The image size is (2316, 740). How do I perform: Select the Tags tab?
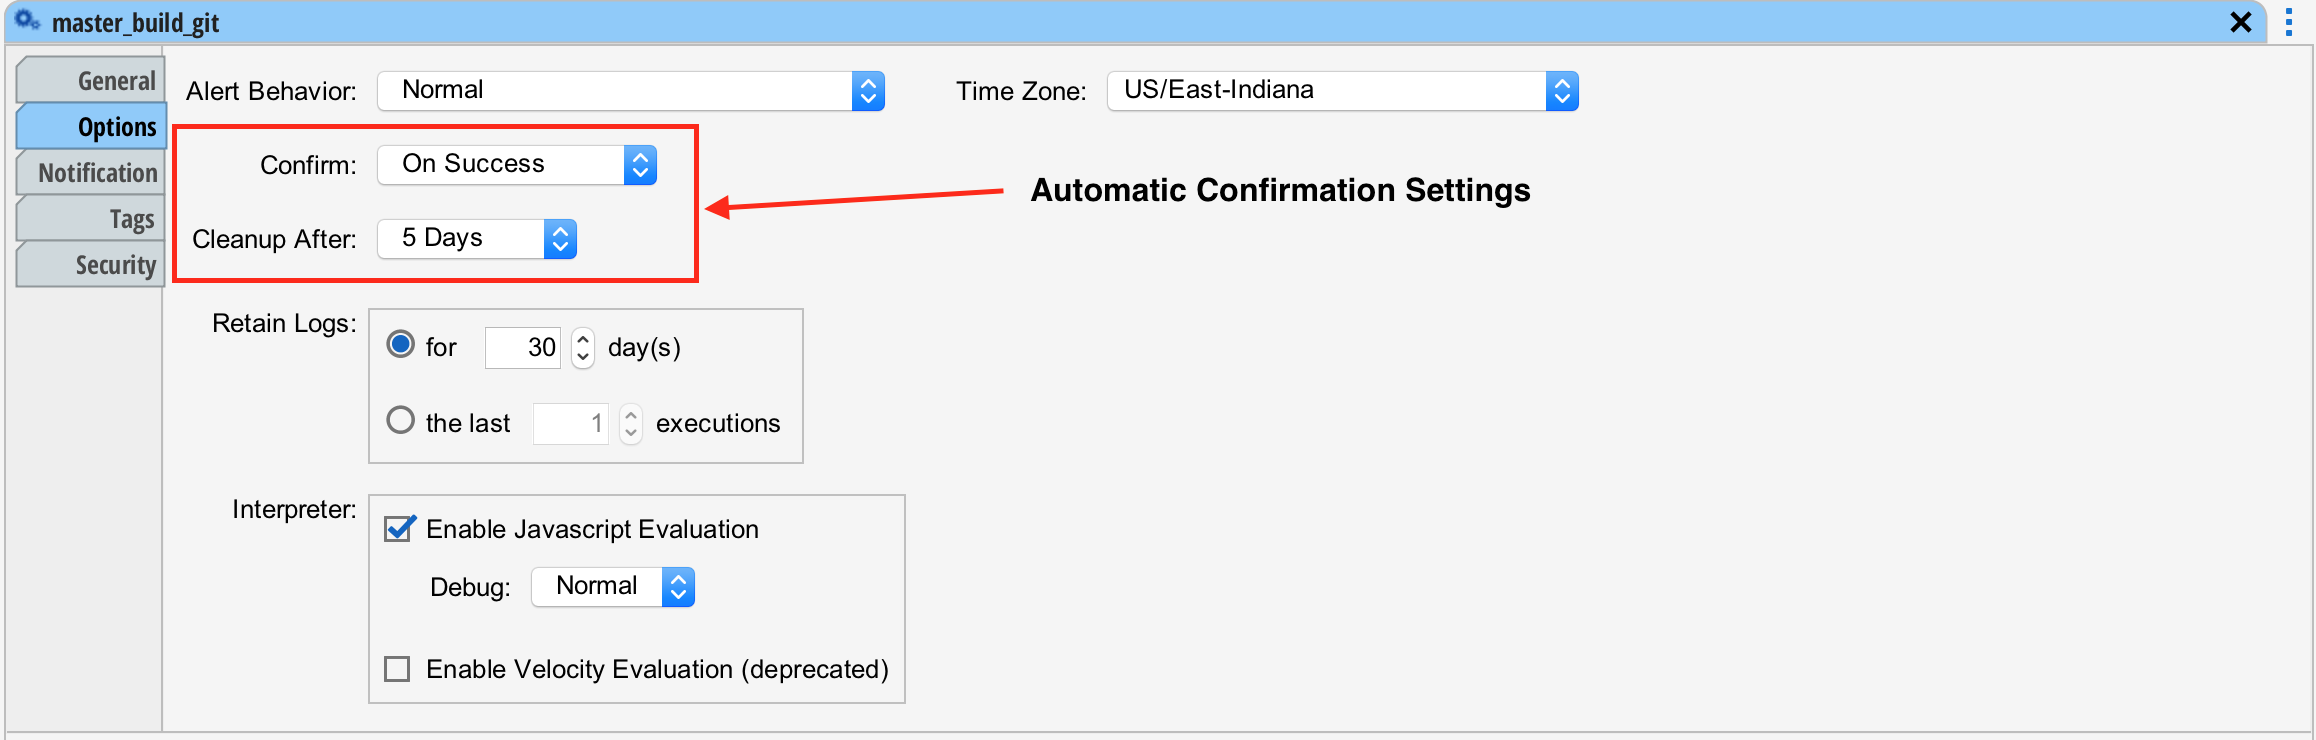click(x=92, y=219)
